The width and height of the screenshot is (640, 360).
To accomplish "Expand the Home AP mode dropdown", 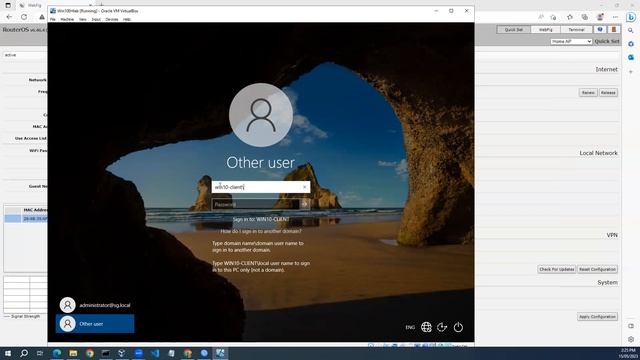I will coord(571,41).
